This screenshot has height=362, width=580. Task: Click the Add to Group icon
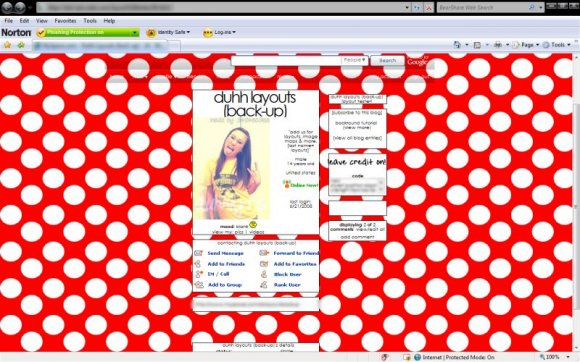coord(199,285)
